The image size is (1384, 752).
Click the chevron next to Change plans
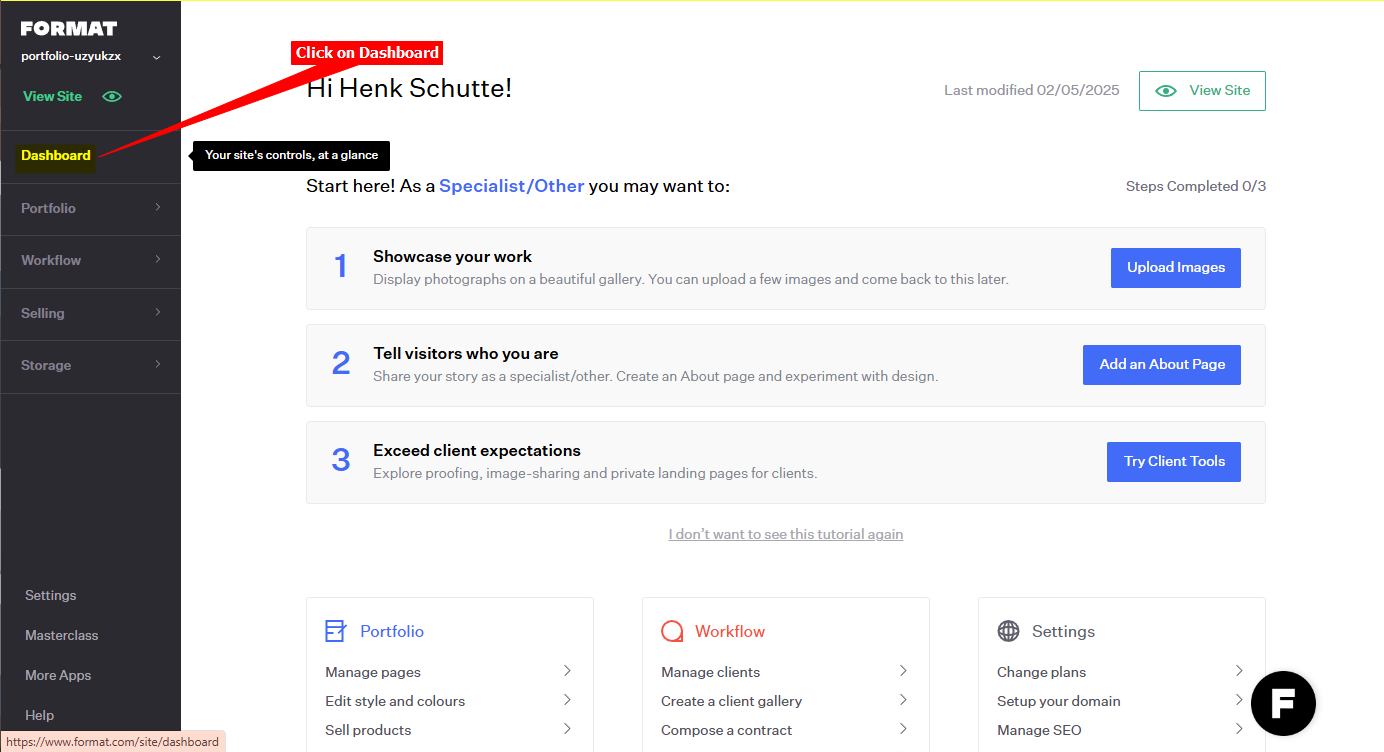[1239, 670]
